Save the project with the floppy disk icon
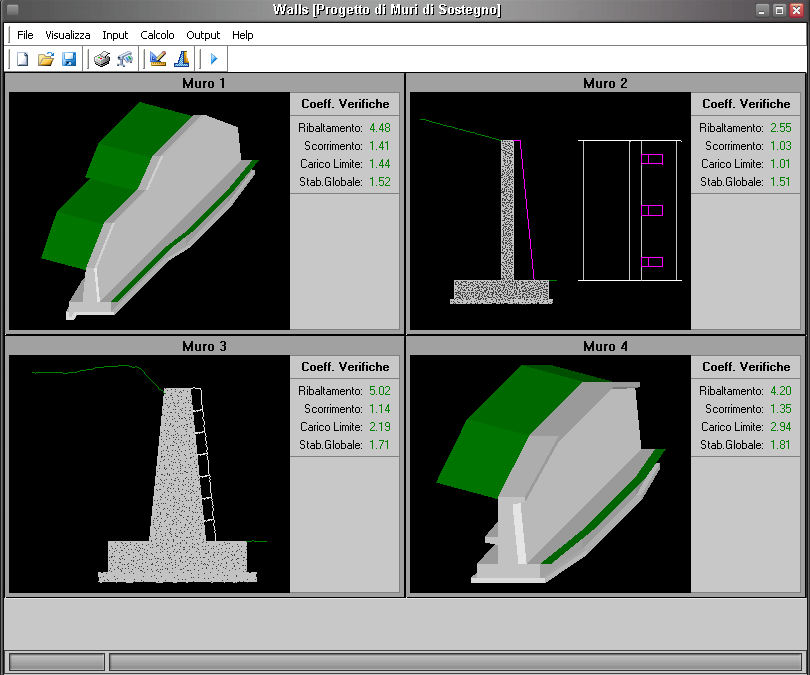The height and width of the screenshot is (675, 810). [69, 59]
